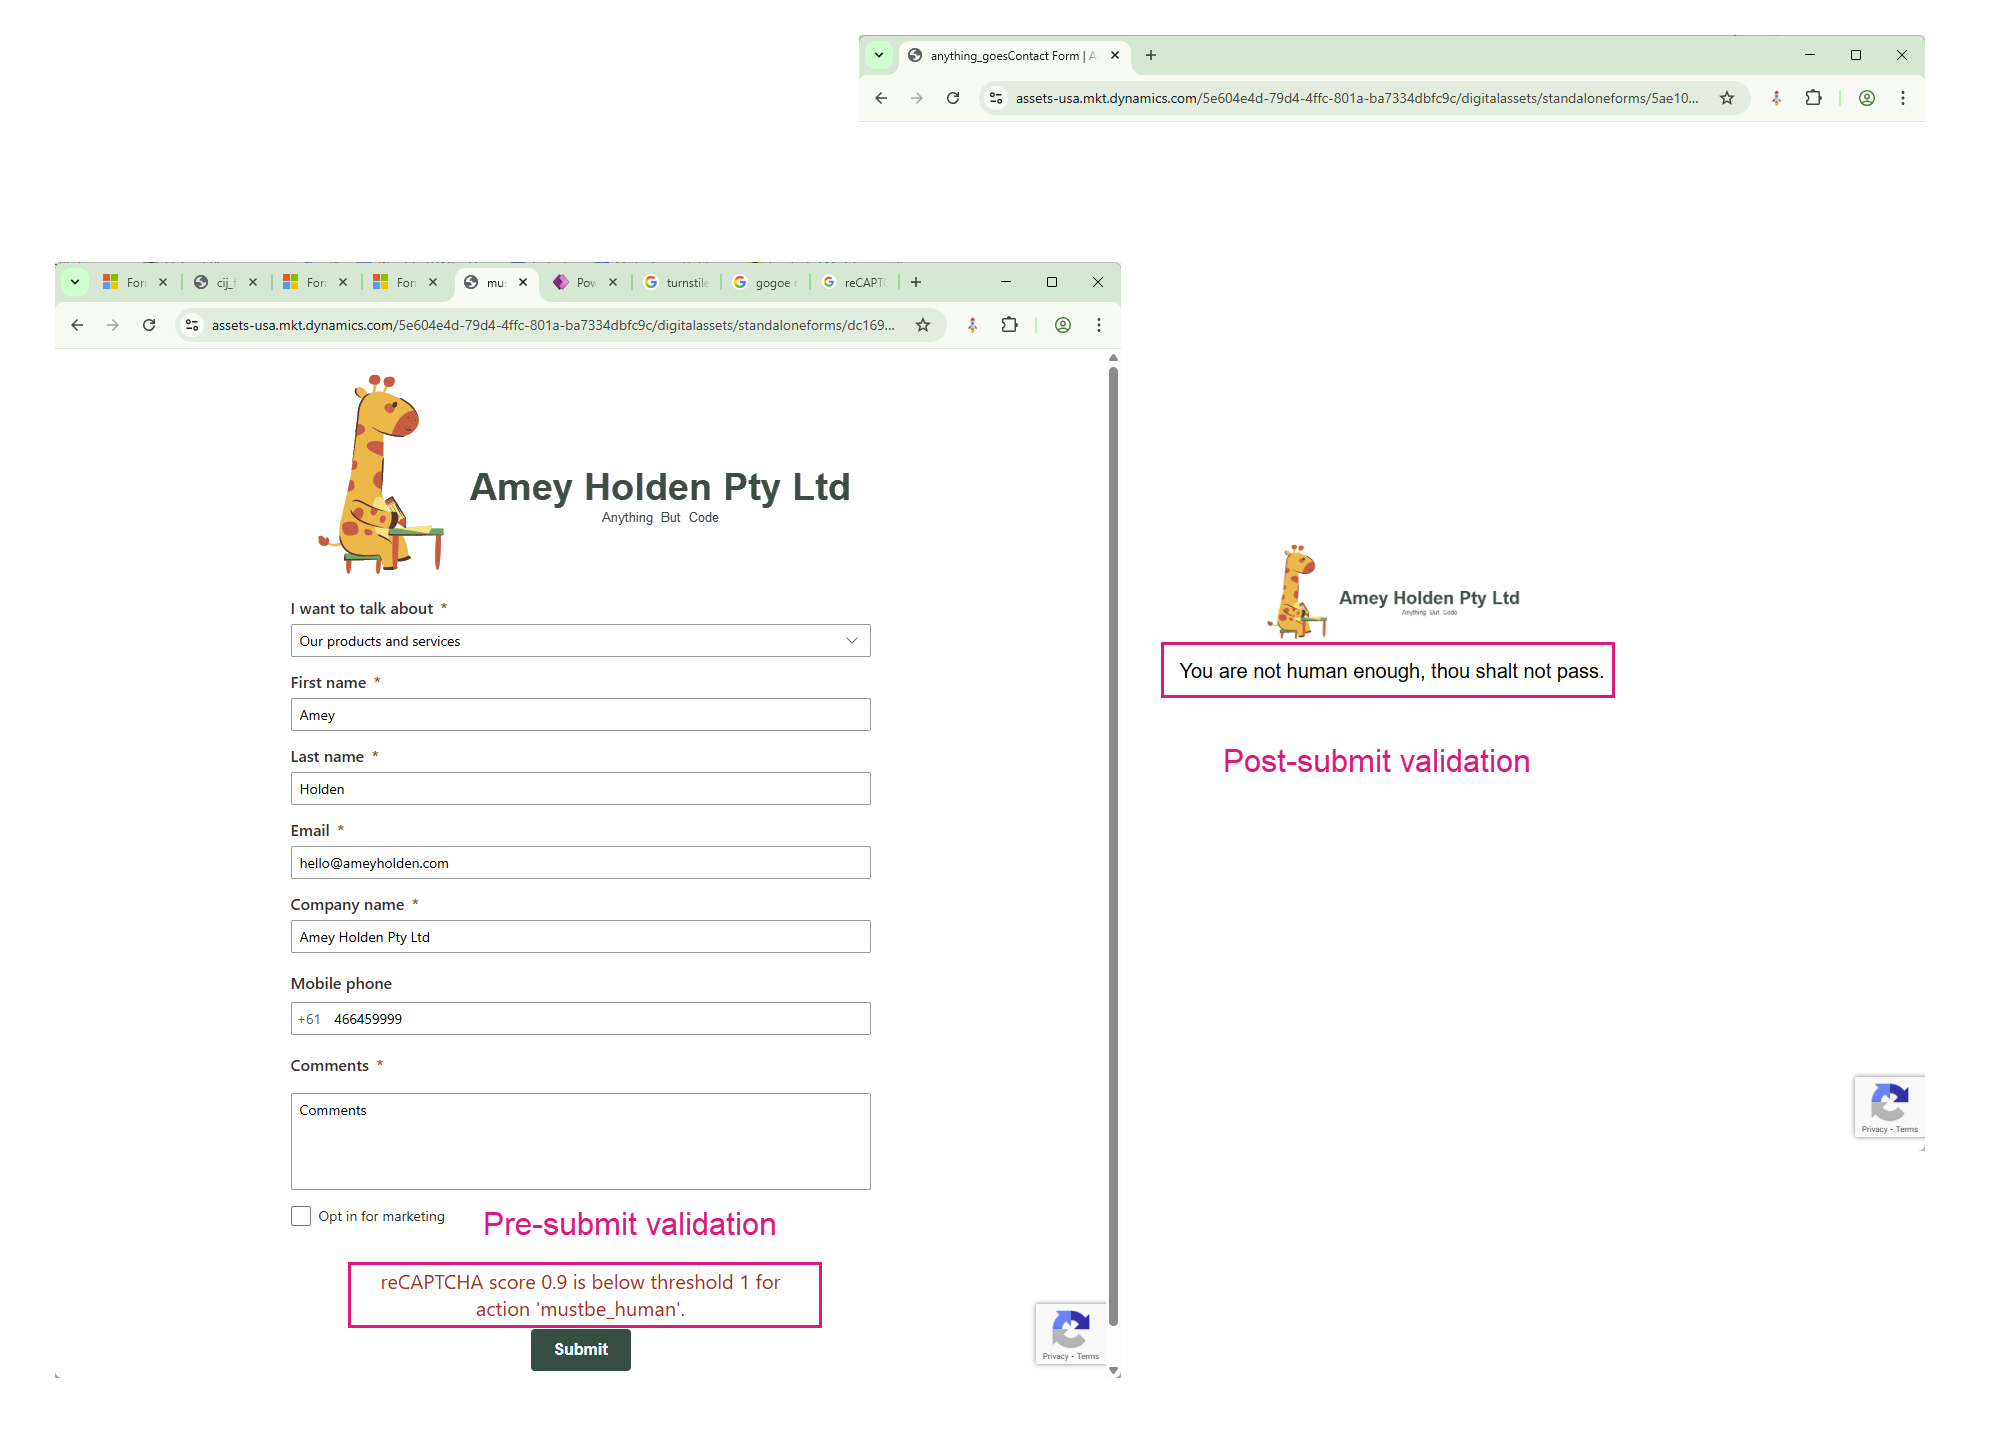Open tab search chevron in rear window

[879, 55]
